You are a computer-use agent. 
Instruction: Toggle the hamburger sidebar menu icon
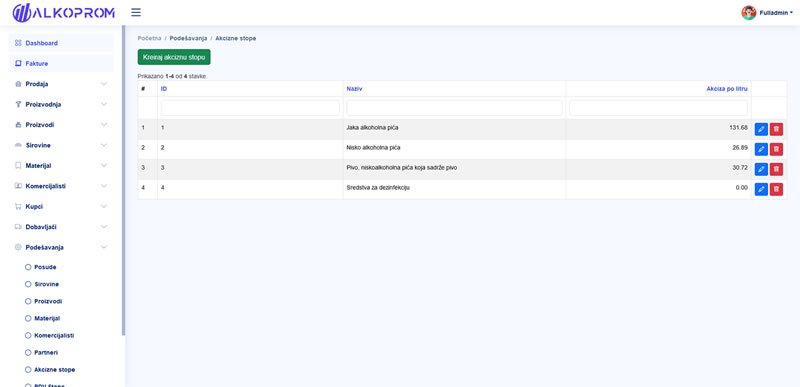136,12
